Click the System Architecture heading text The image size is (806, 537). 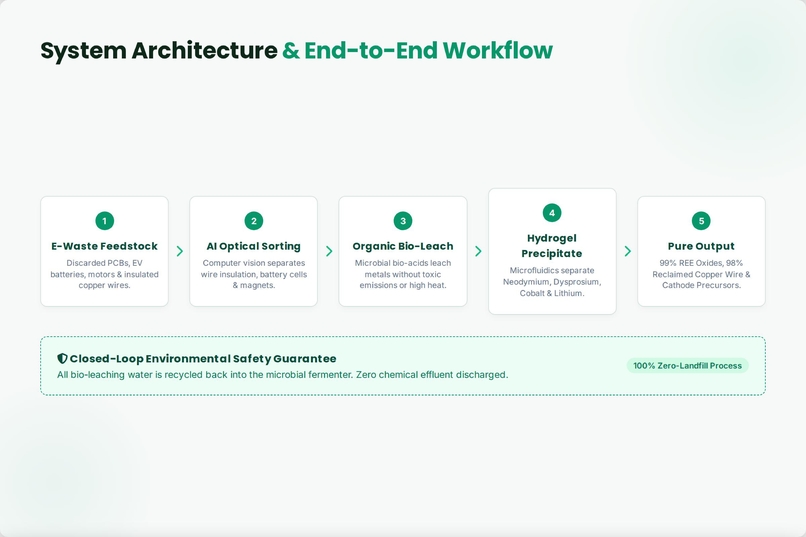(159, 50)
